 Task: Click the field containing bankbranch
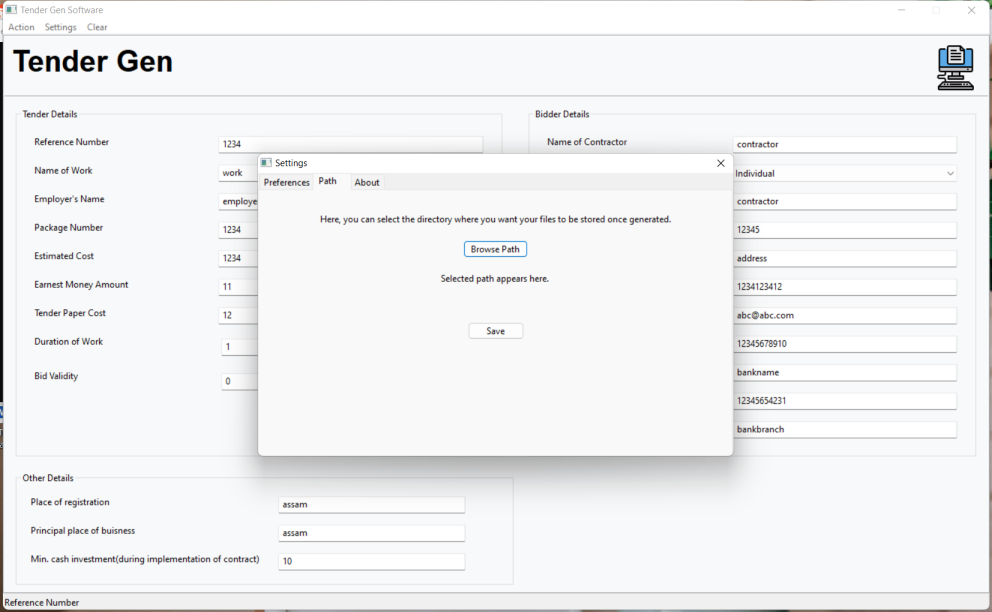click(x=845, y=429)
